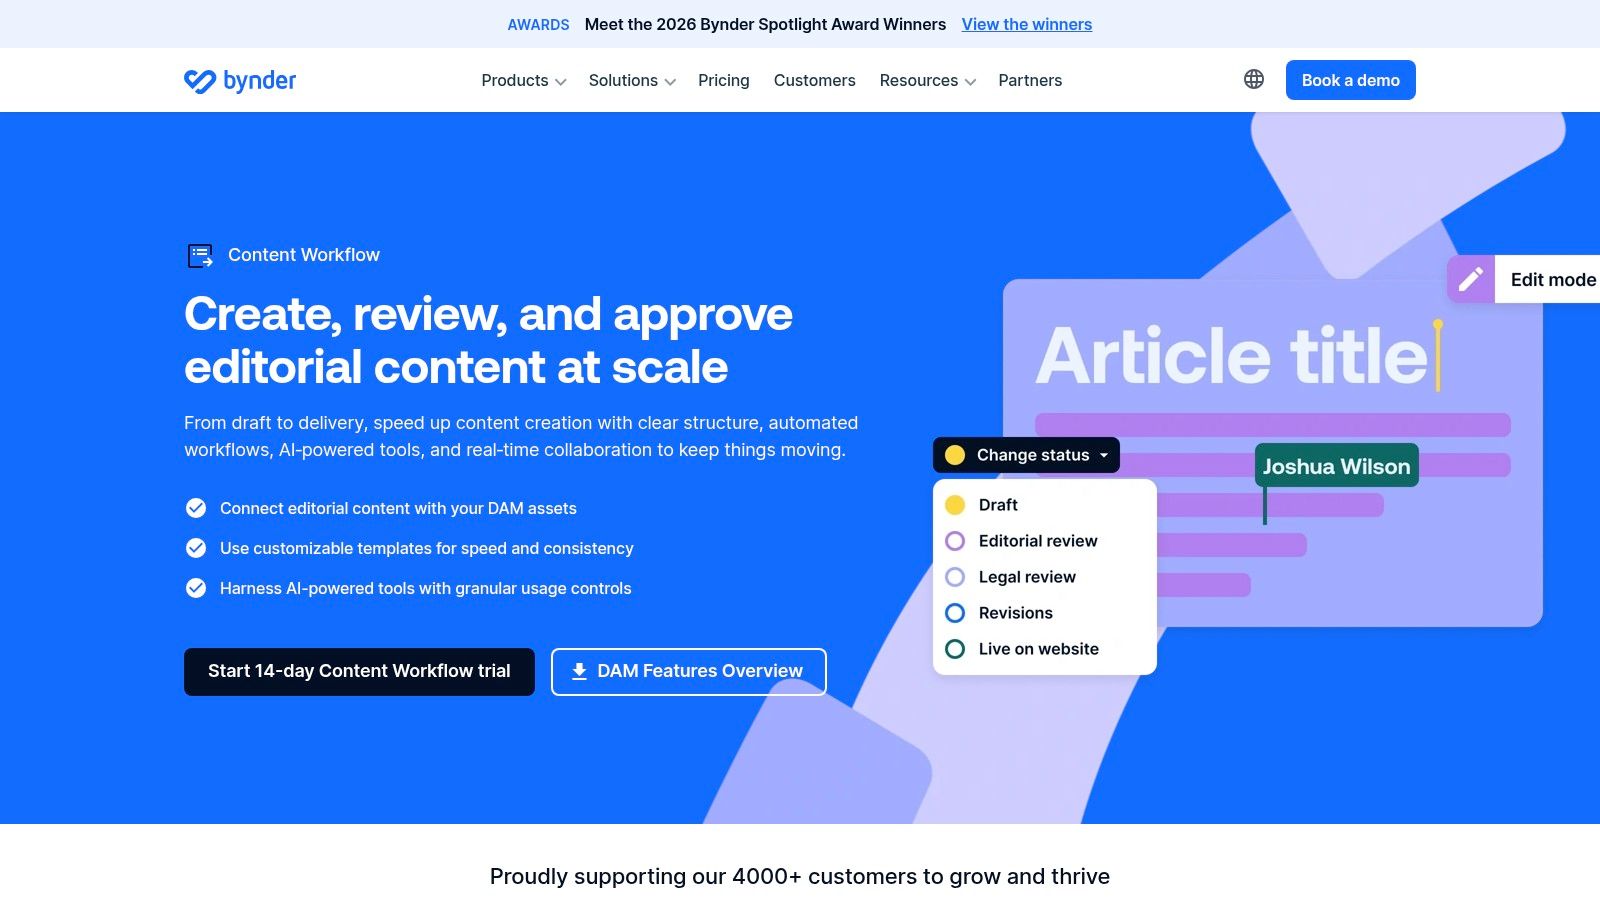Open the Pricing page

724,80
